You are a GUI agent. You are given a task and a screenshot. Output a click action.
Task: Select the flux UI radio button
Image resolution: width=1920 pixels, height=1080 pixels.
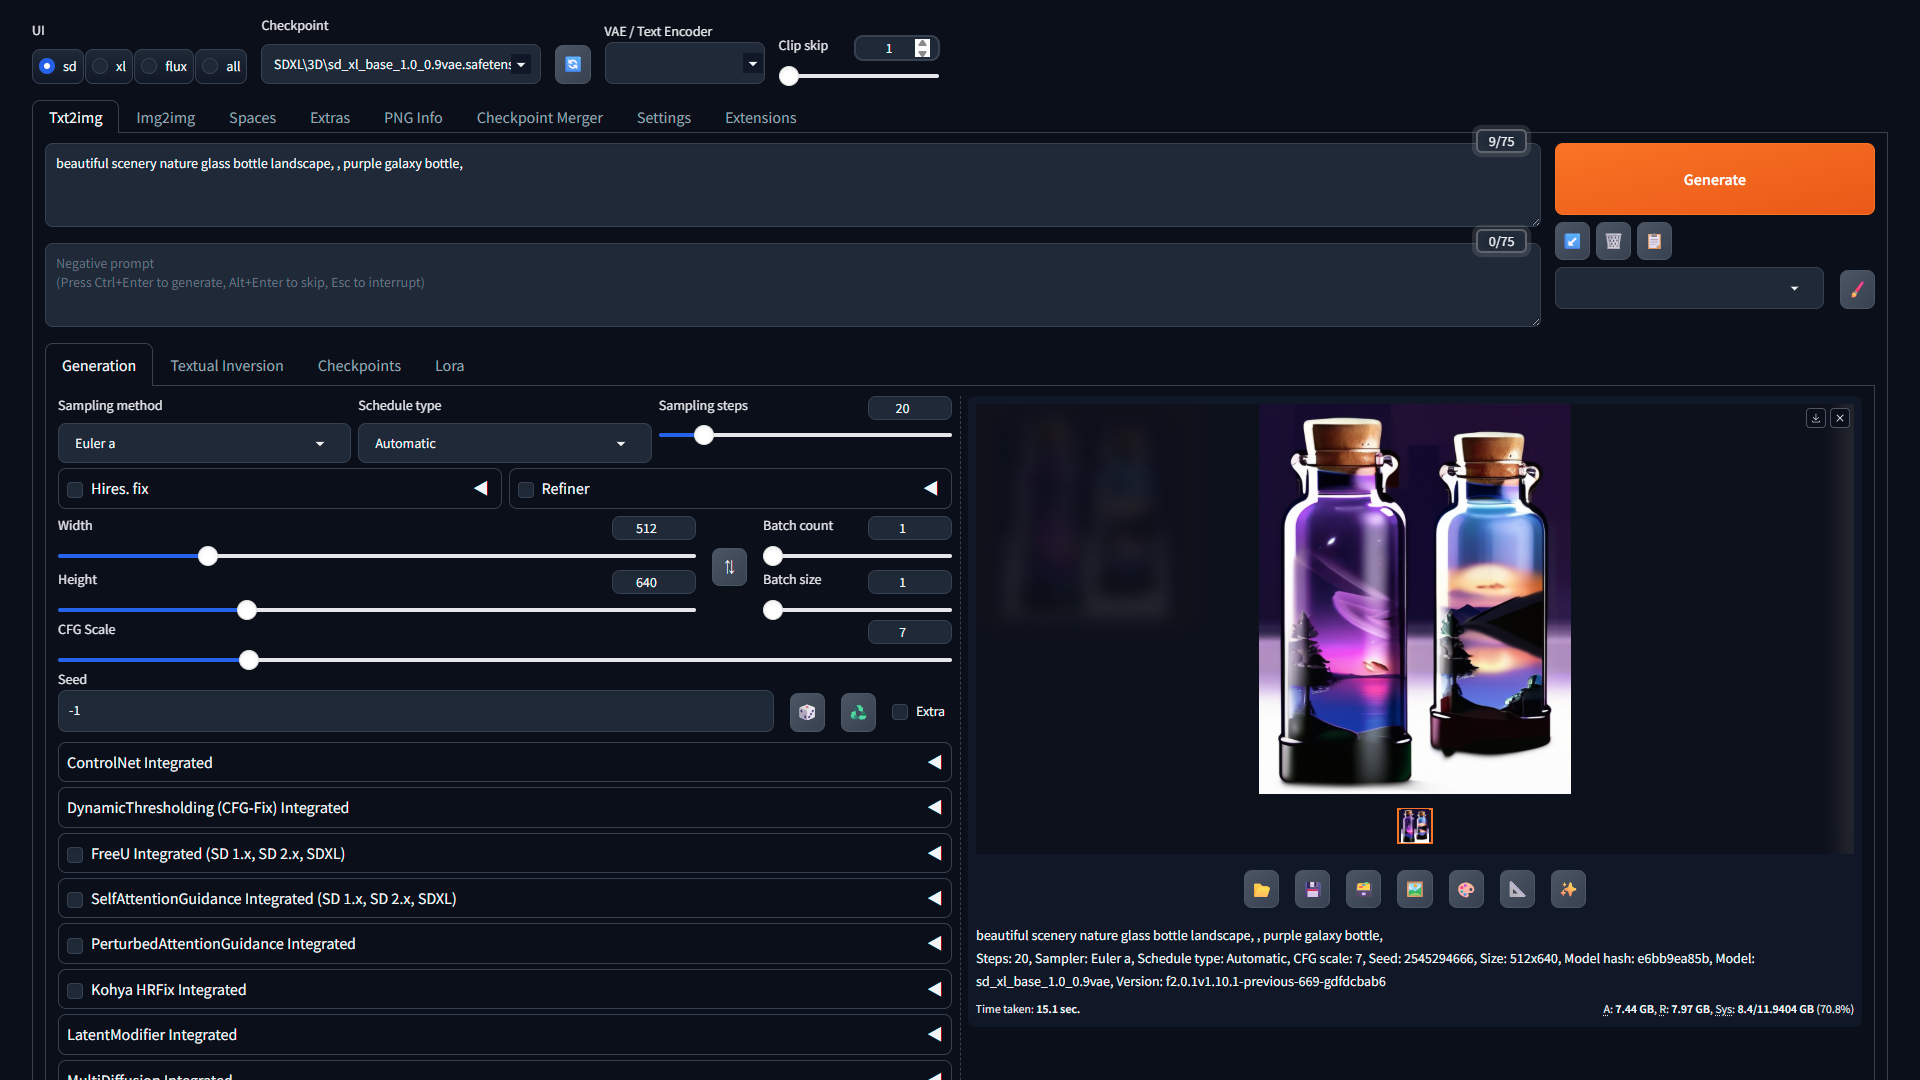pos(150,66)
